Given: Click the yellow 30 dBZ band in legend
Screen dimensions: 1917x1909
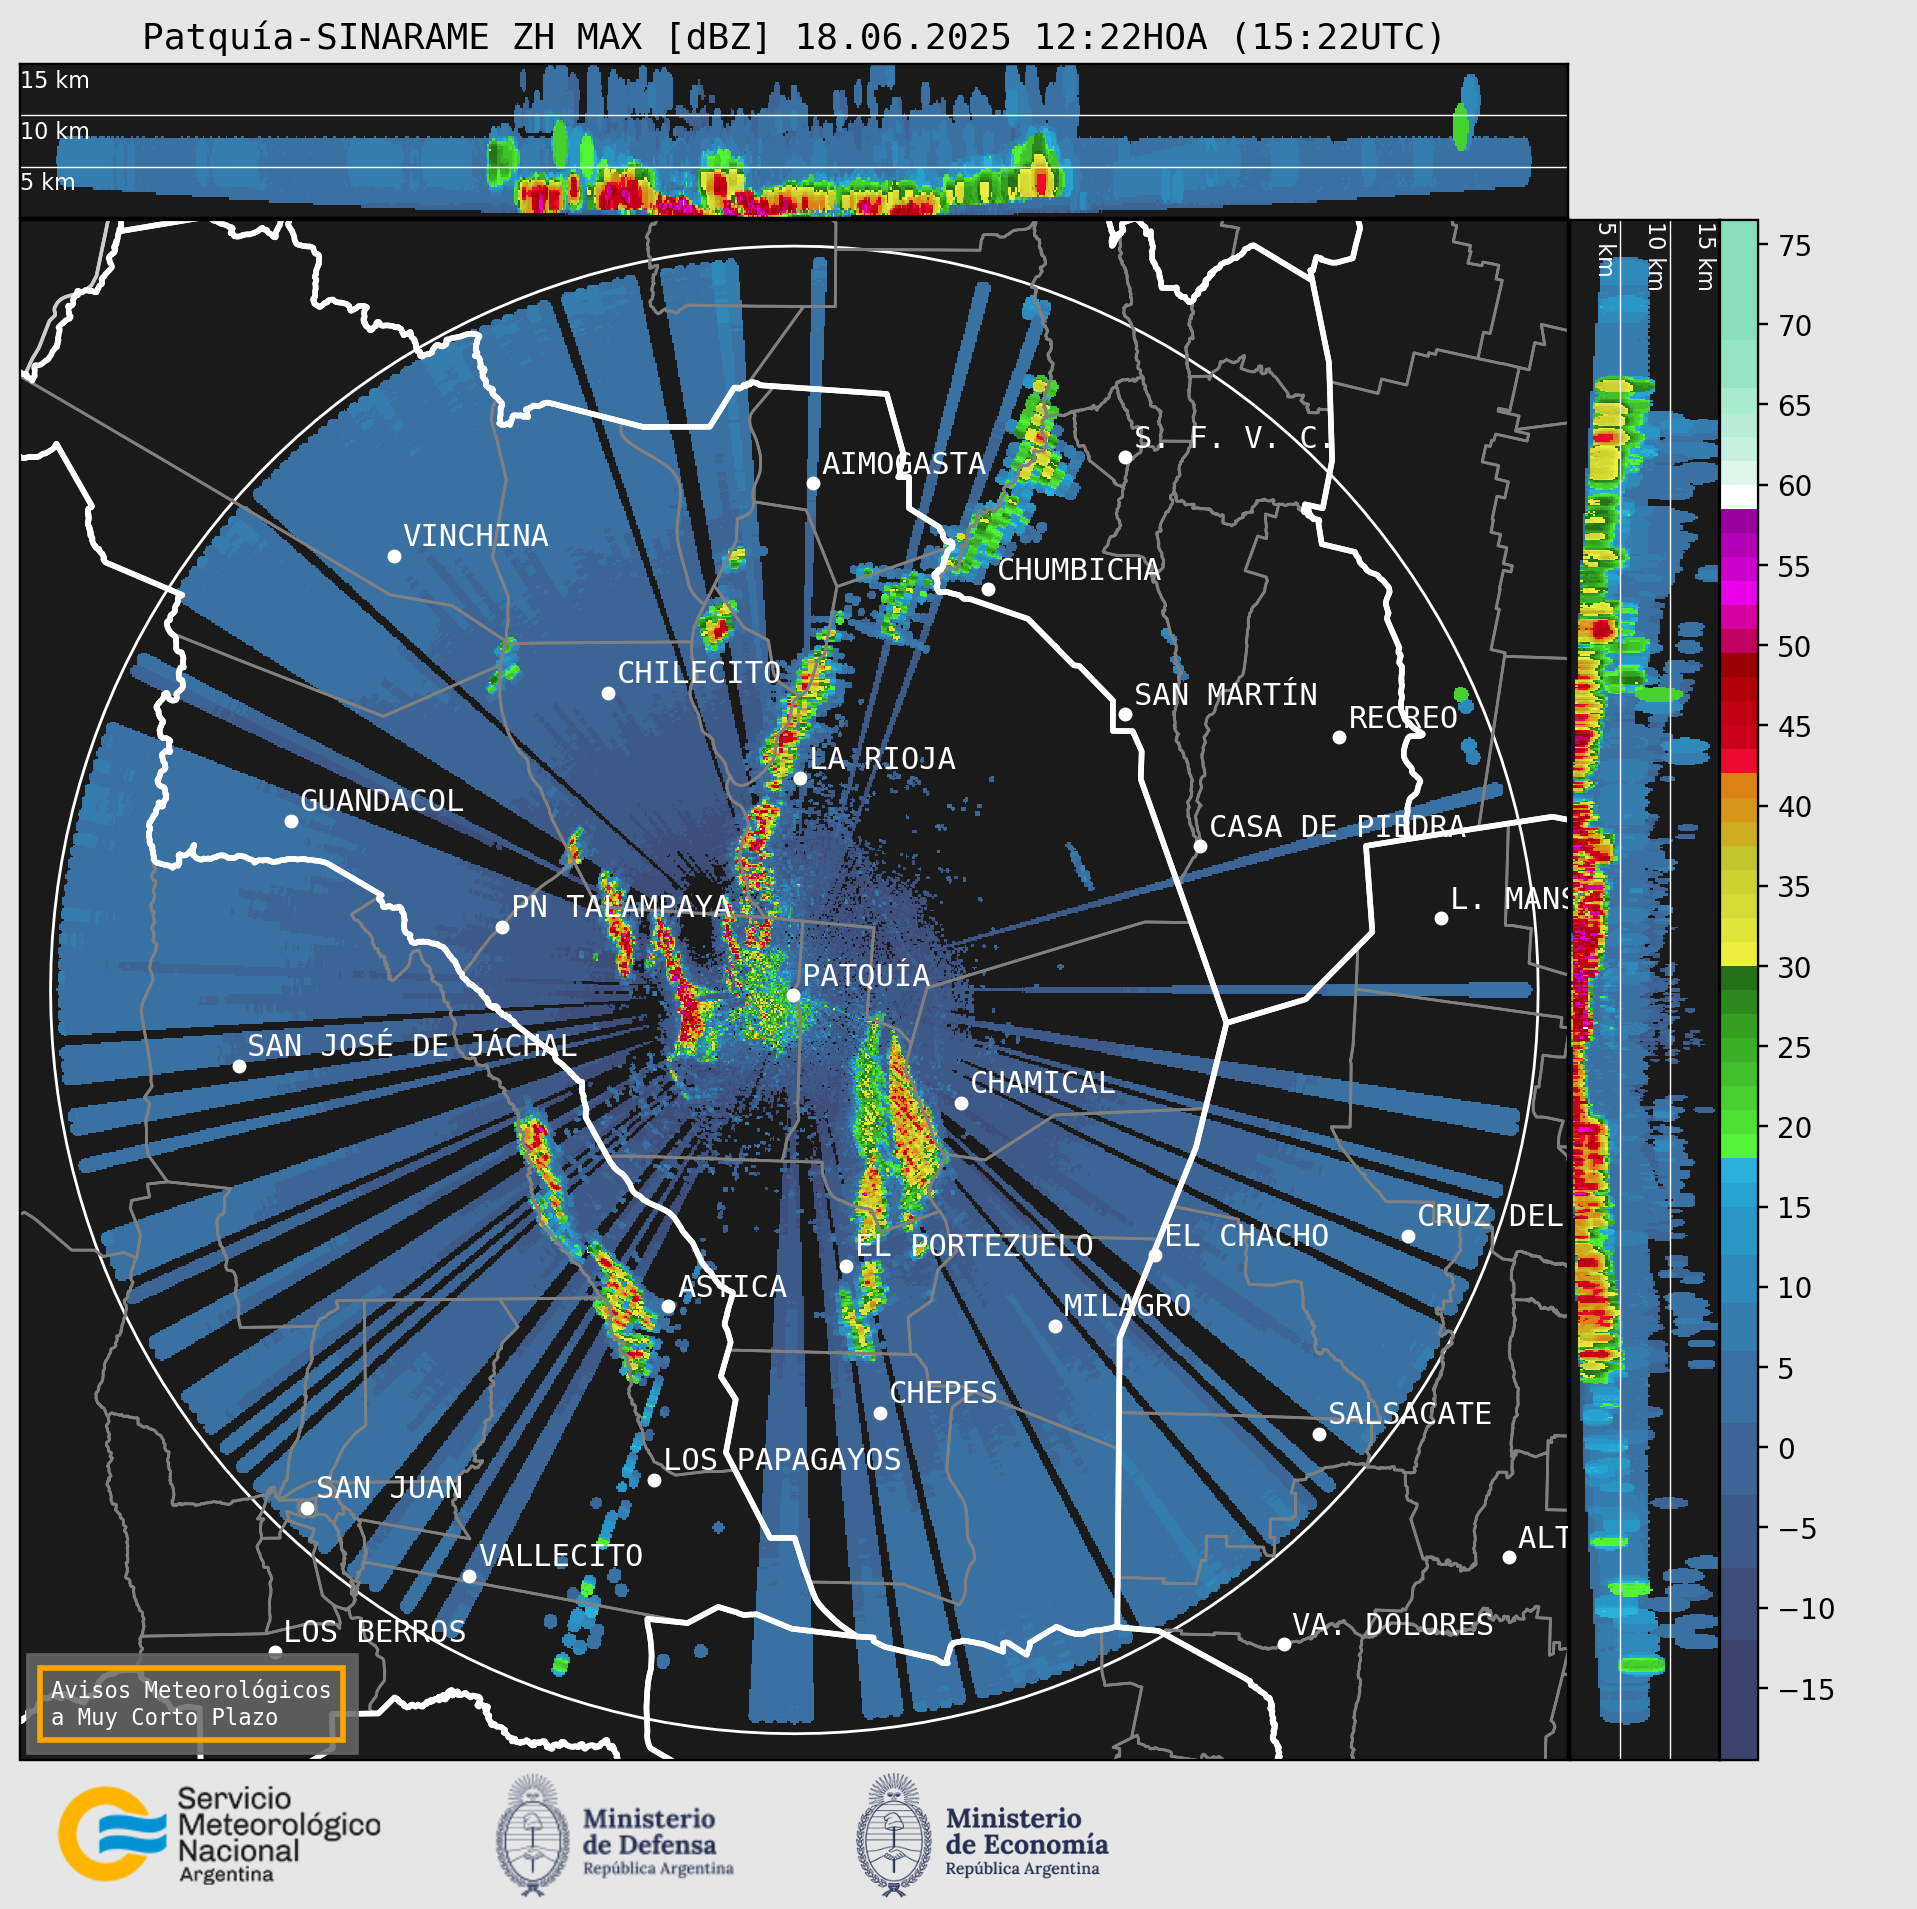Looking at the screenshot, I should 1738,954.
